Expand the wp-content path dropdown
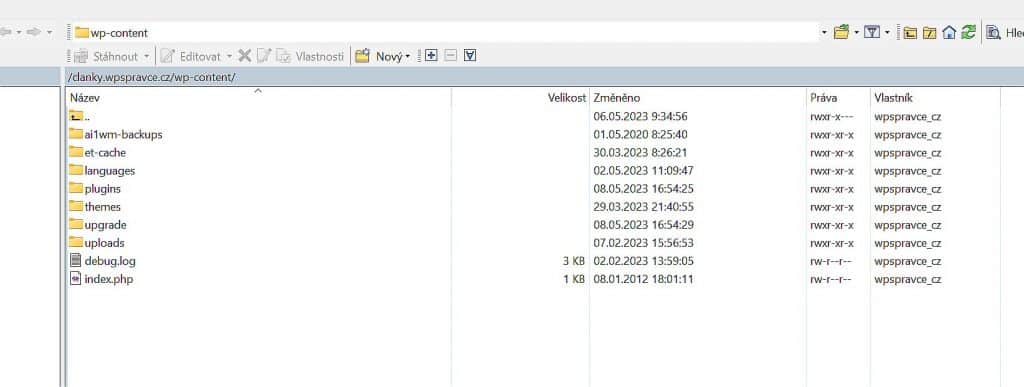Image resolution: width=1024 pixels, height=387 pixels. tap(824, 33)
